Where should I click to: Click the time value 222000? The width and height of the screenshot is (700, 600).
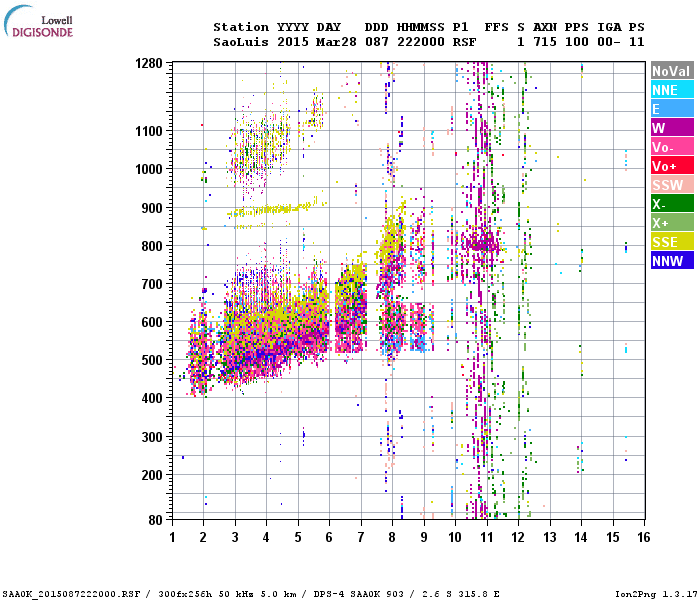tap(421, 42)
